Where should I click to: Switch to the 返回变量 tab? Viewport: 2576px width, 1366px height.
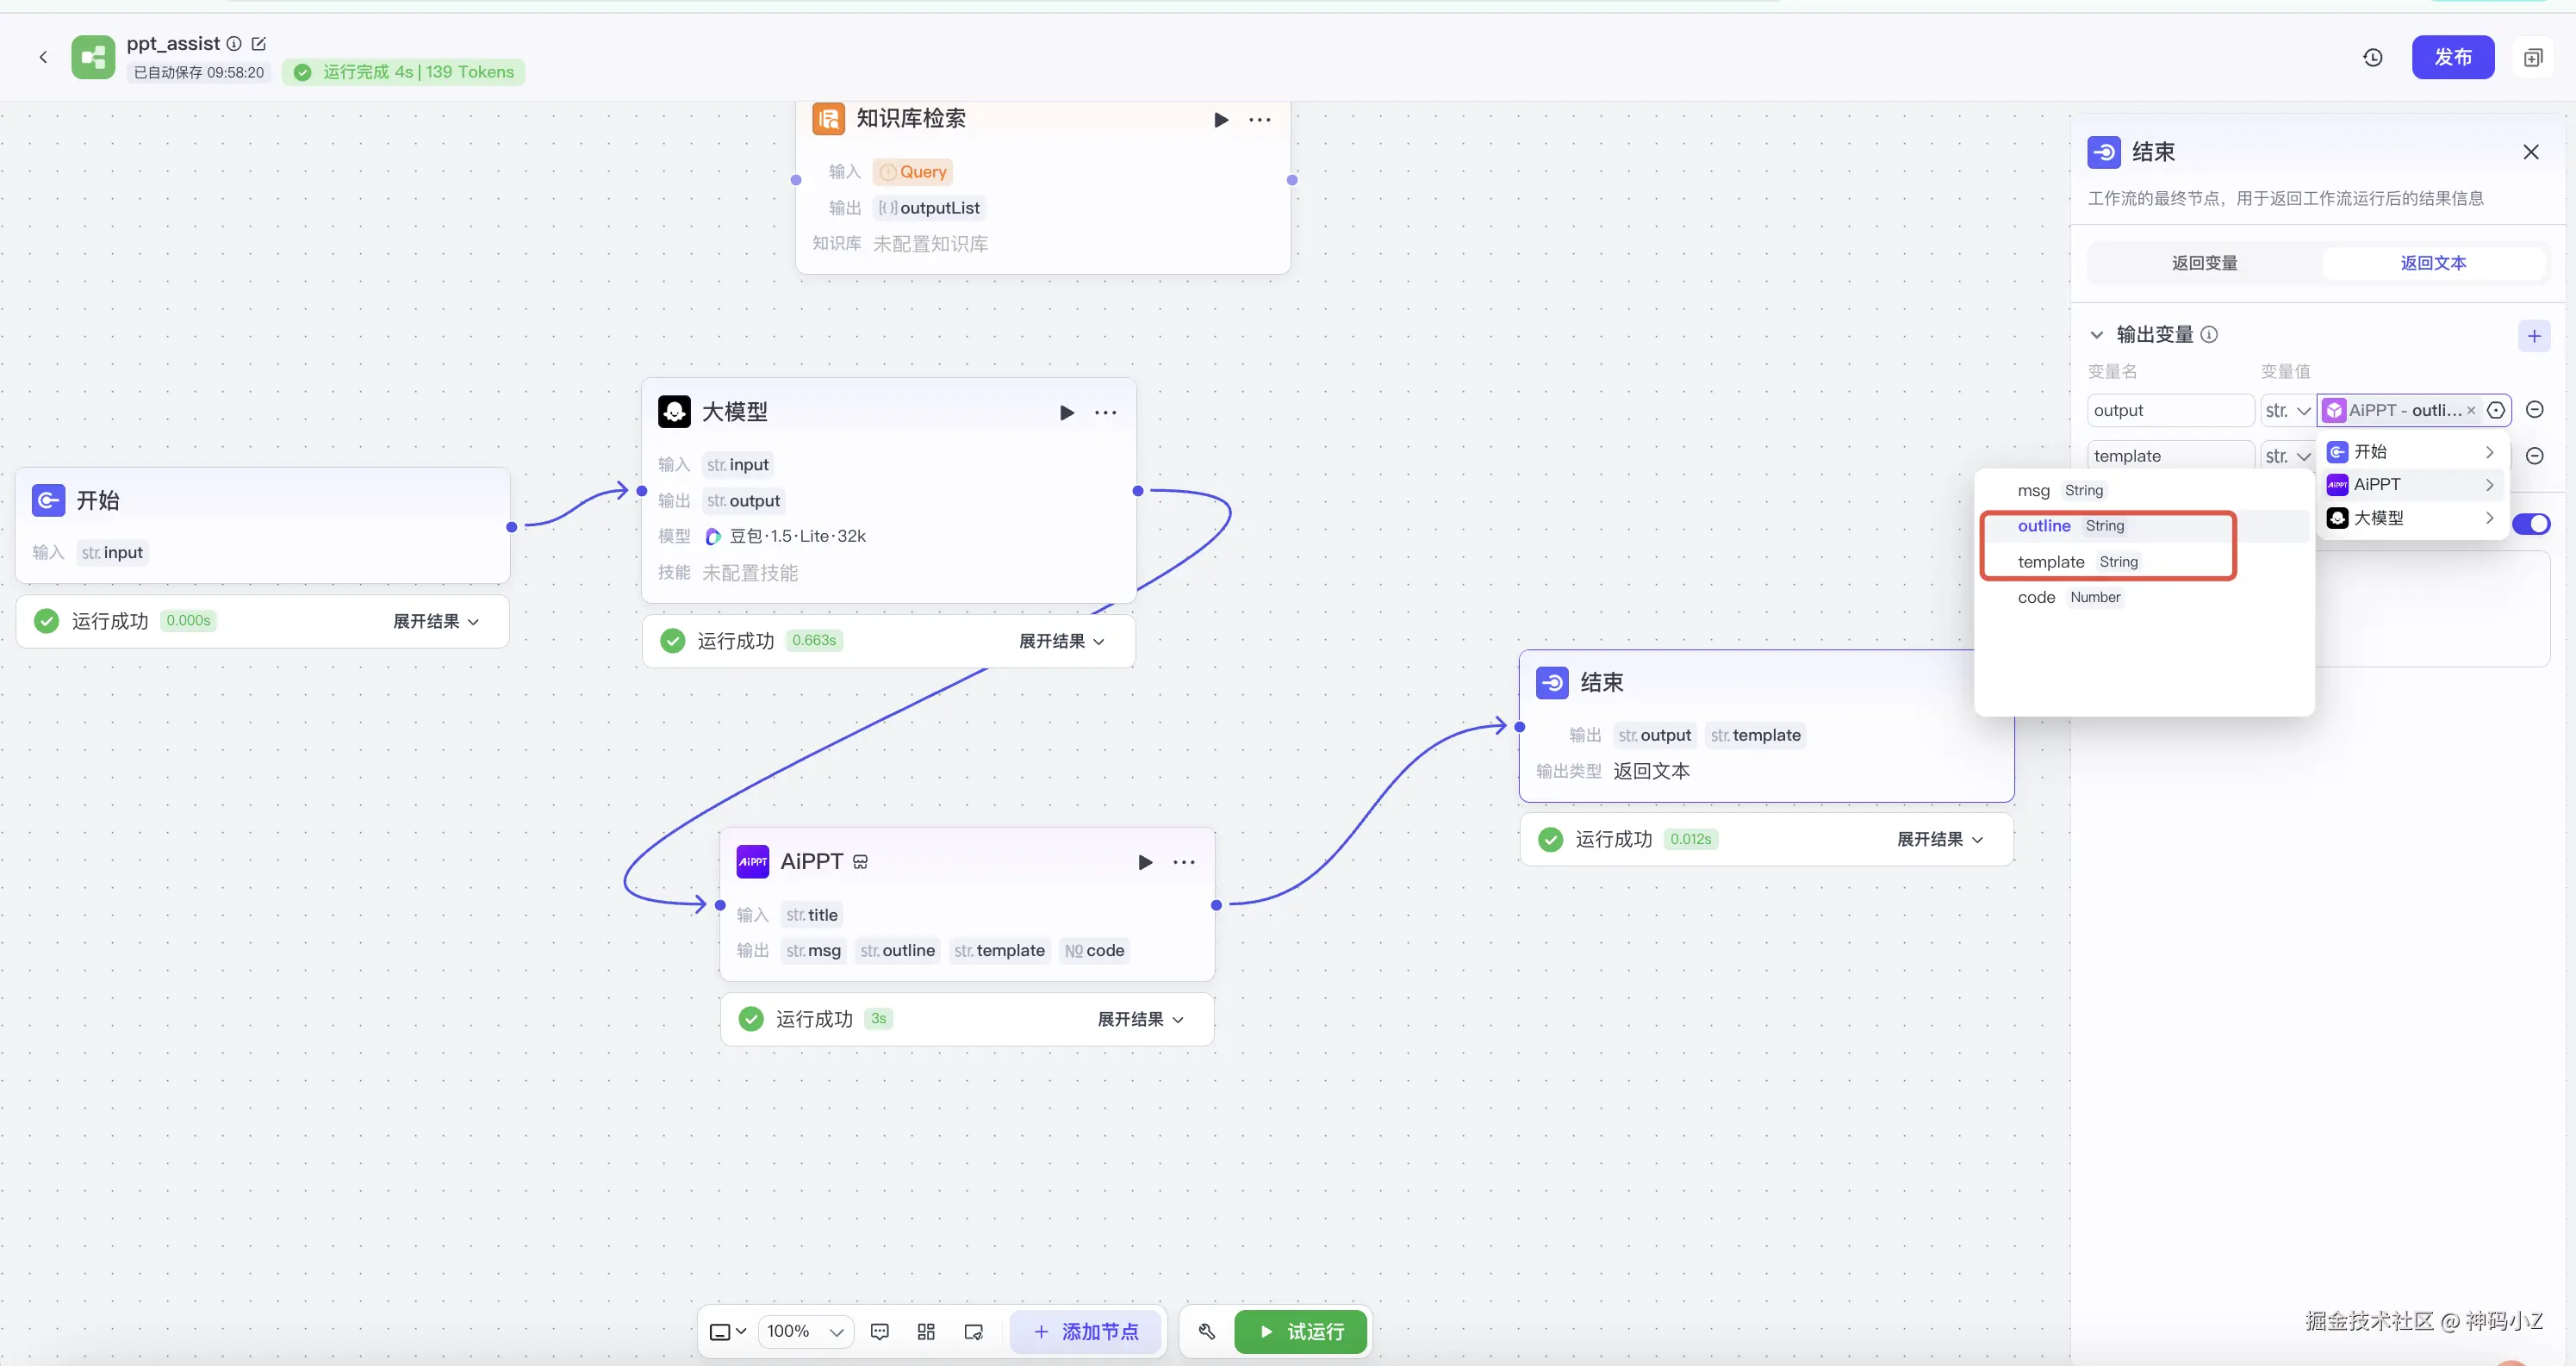coord(2204,263)
